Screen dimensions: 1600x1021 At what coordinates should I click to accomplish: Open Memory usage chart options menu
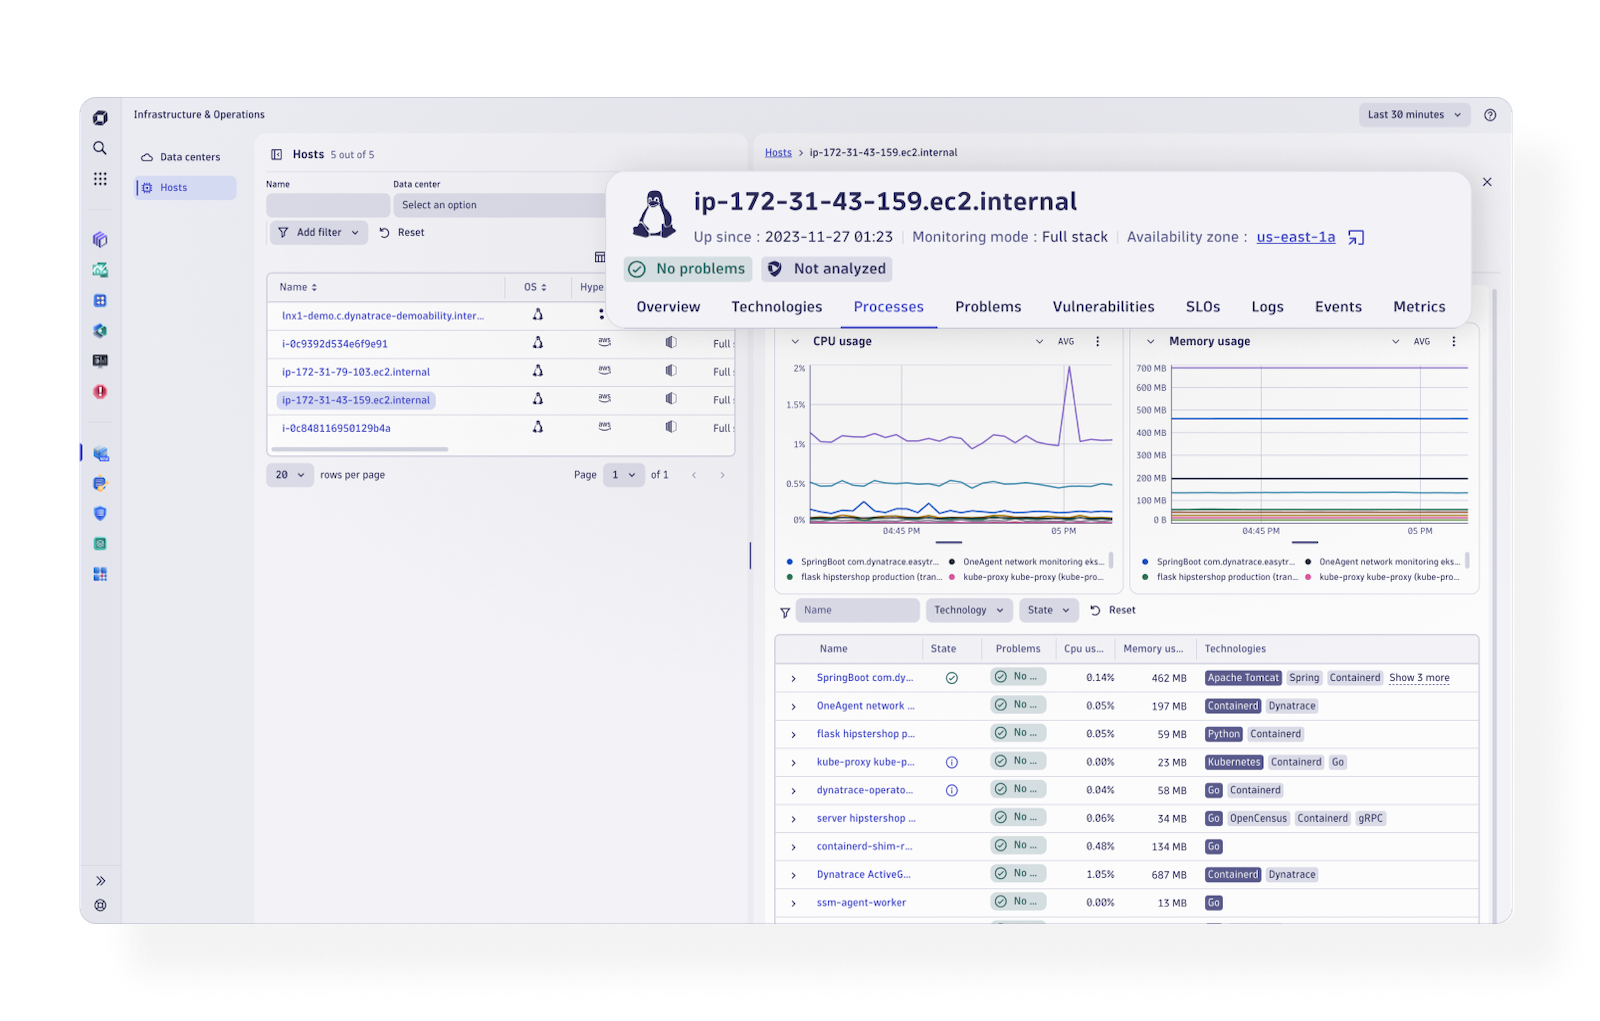(1453, 342)
